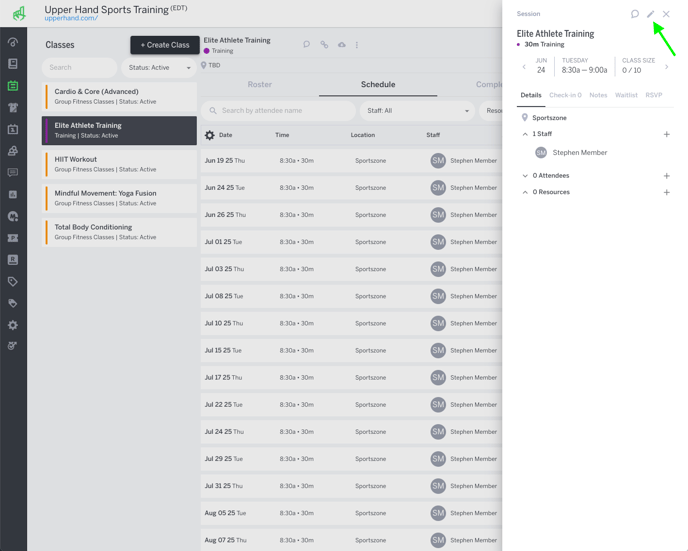Open the circular M icon in sidebar
The width and height of the screenshot is (688, 551).
13,216
